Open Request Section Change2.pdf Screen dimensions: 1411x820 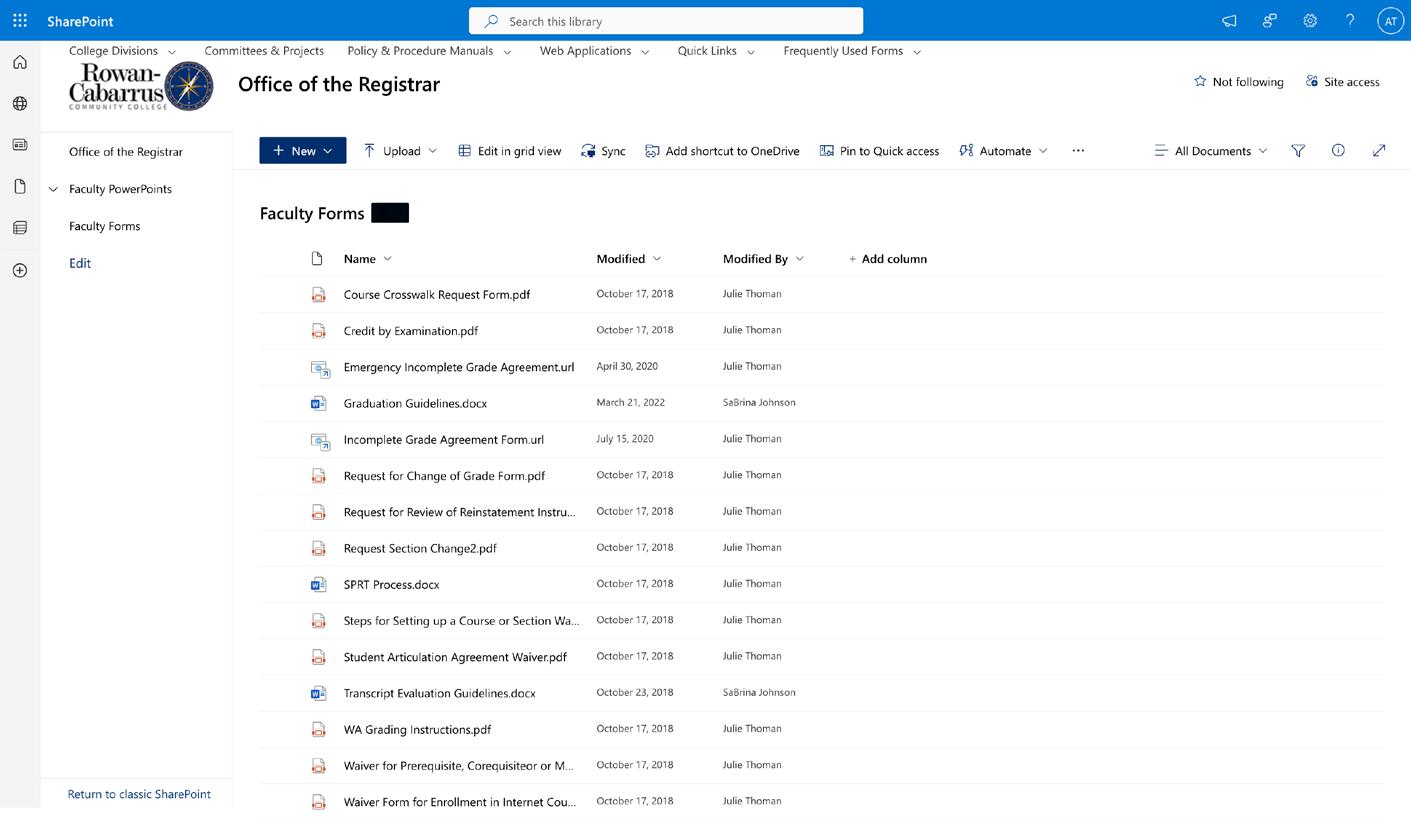pos(420,548)
